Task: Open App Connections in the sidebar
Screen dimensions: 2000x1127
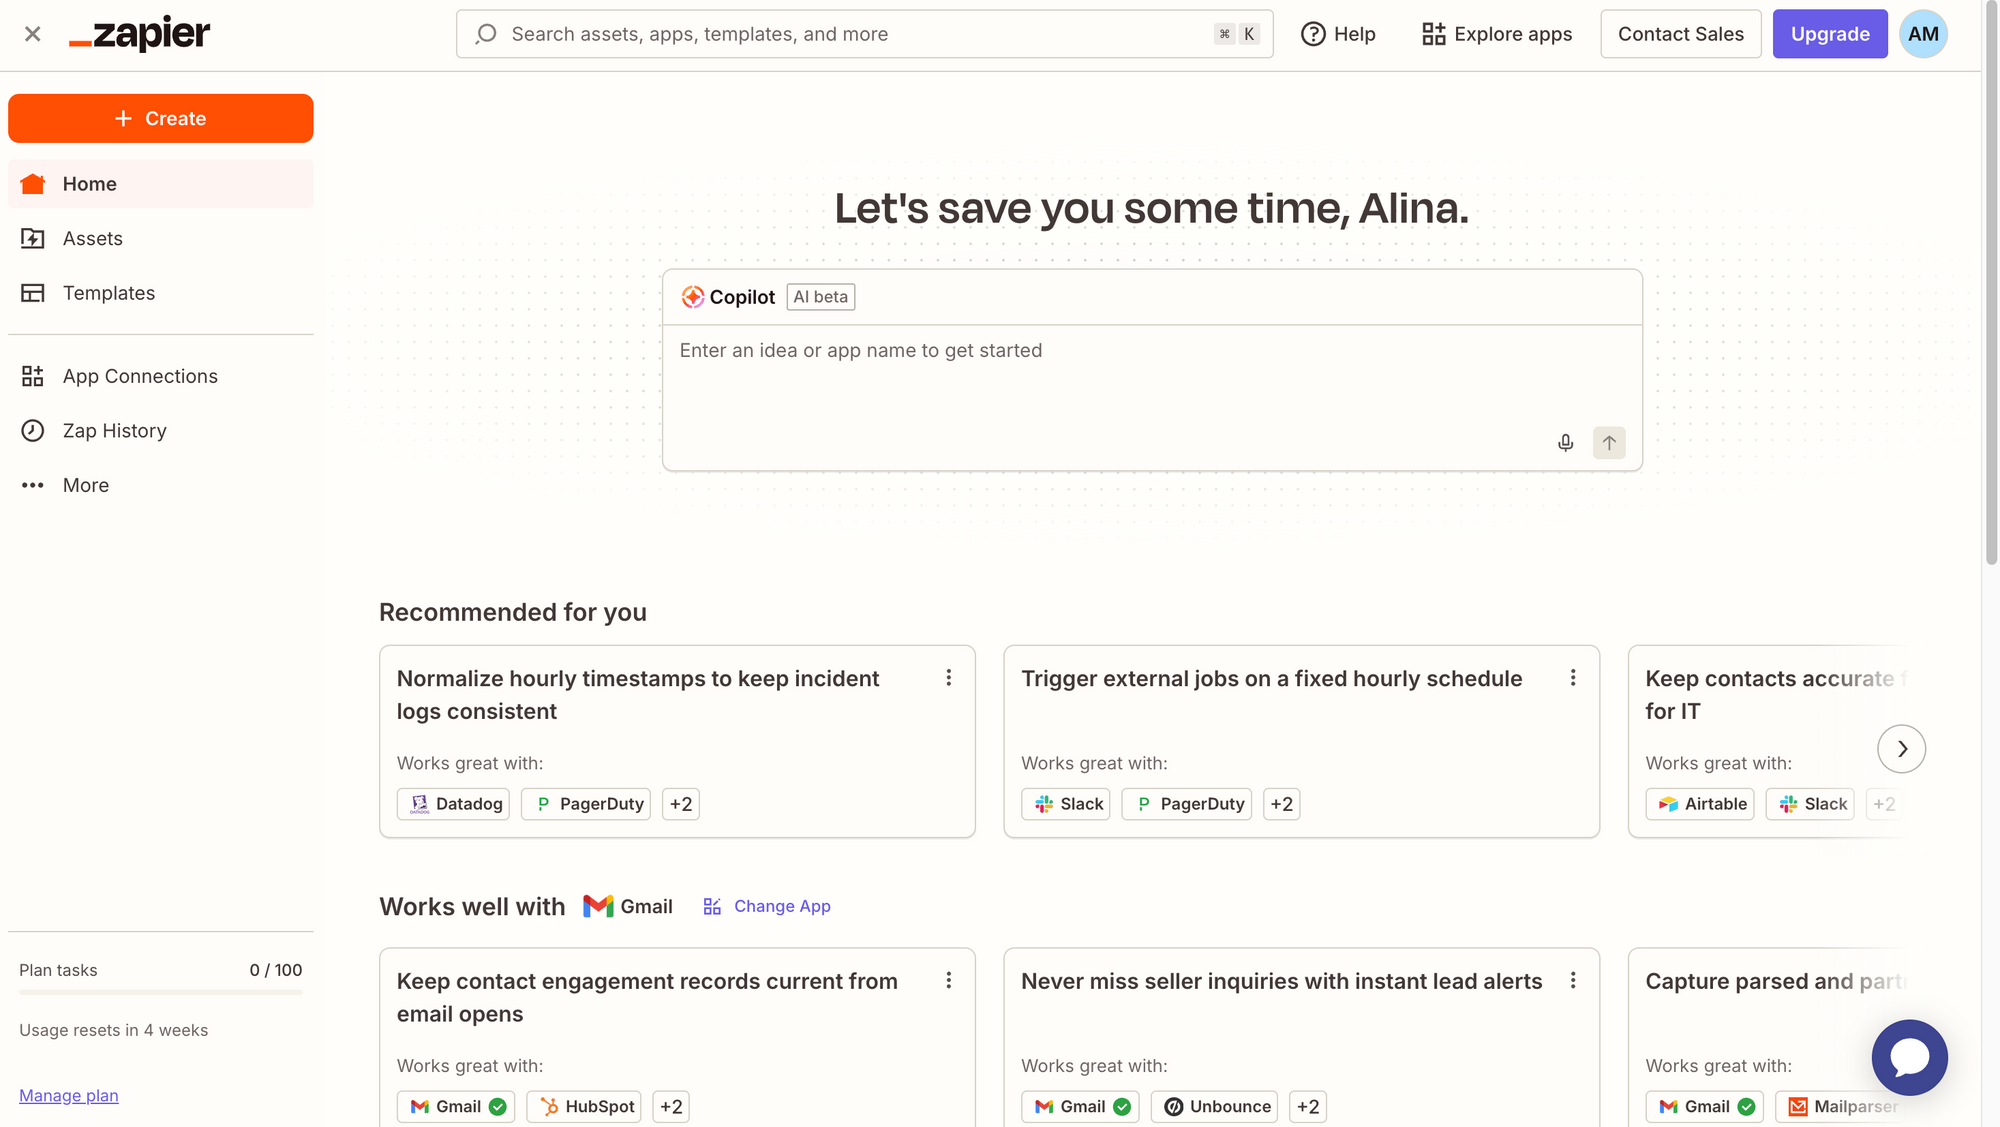Action: click(160, 376)
